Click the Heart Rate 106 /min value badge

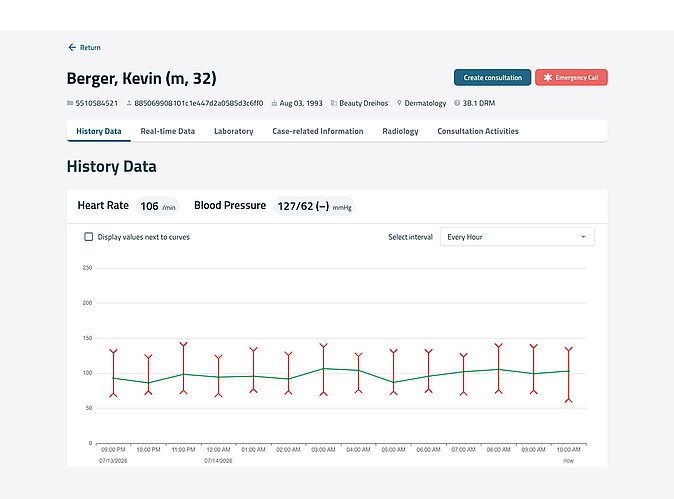(x=157, y=206)
